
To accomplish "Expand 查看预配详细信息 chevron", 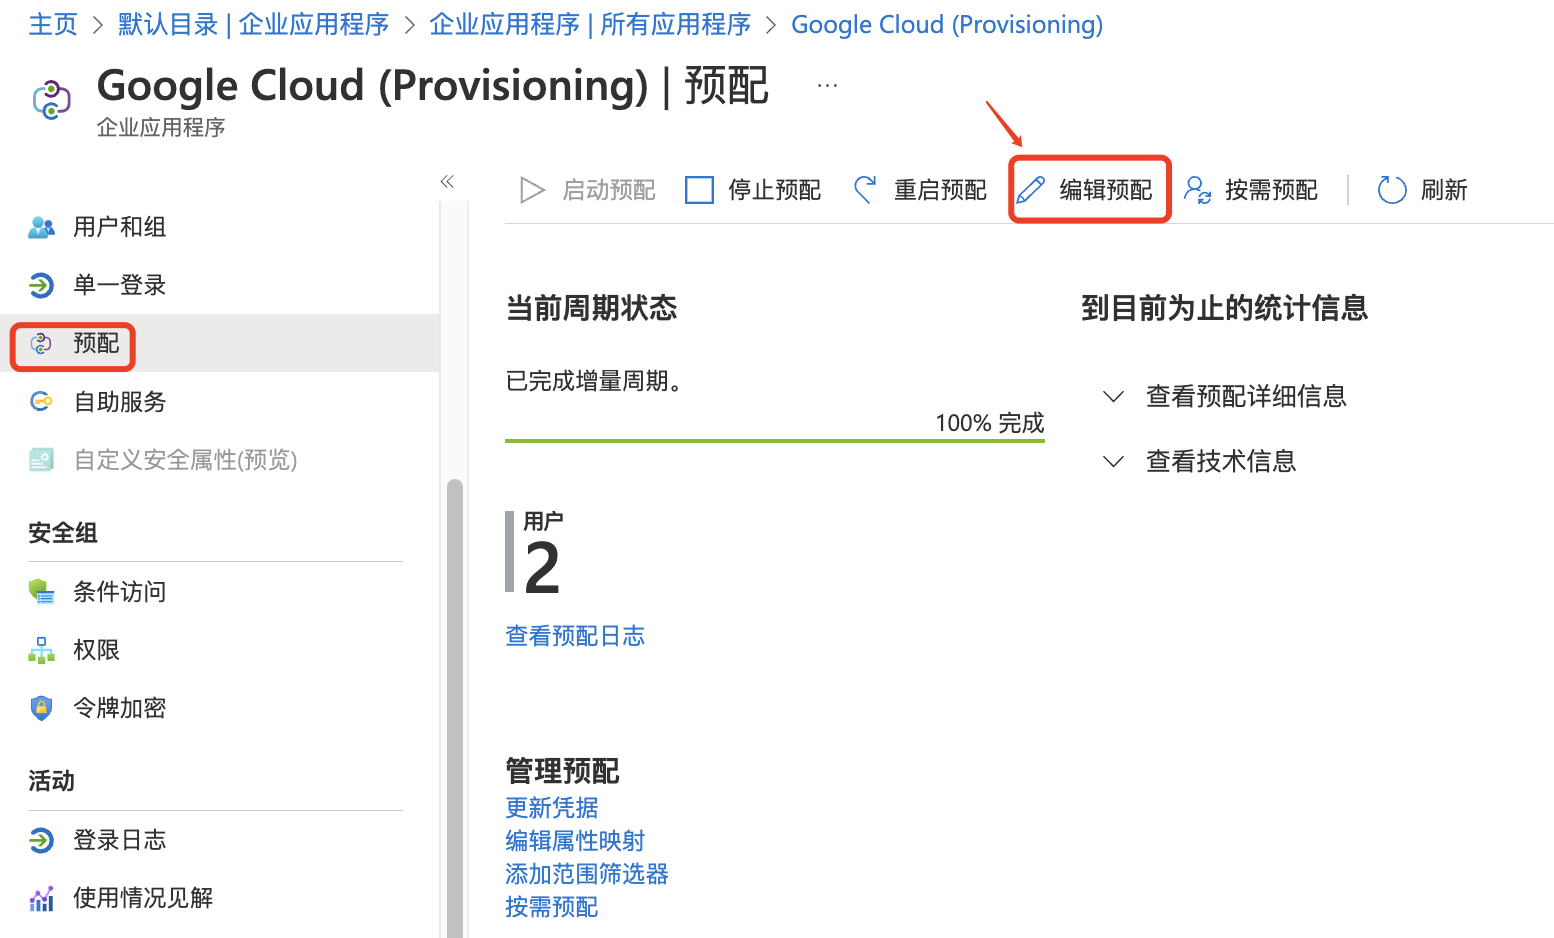I will click(x=1113, y=397).
